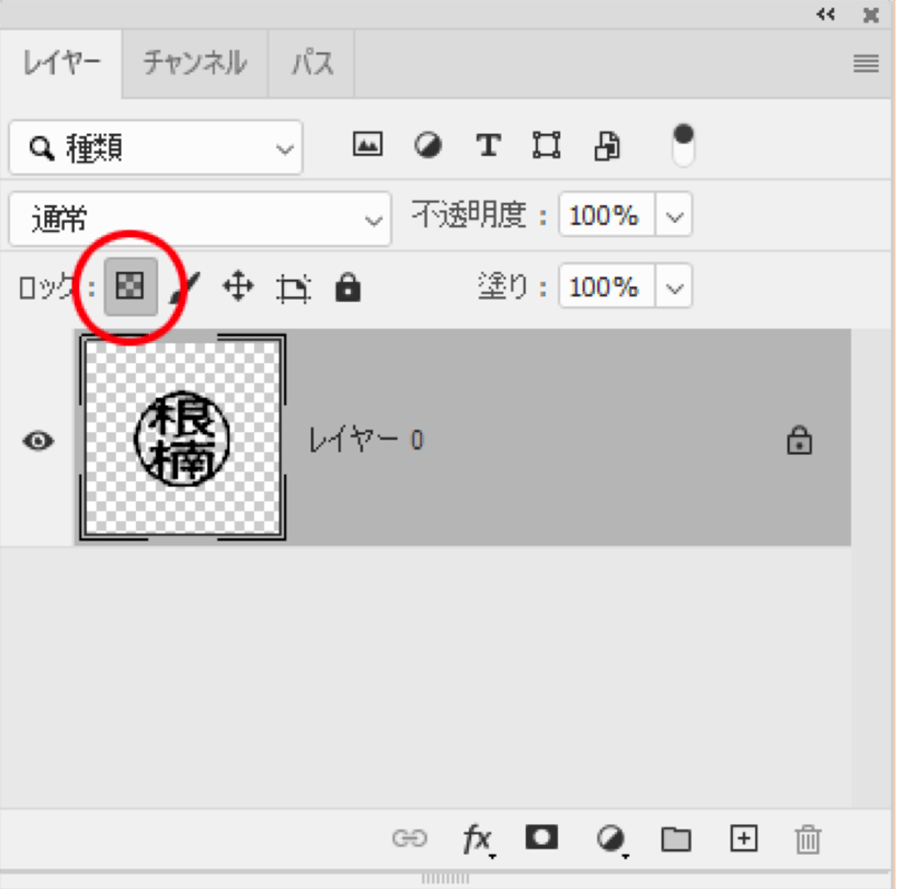The height and width of the screenshot is (889, 900).
Task: Open the fx layer style menu
Action: (x=478, y=840)
